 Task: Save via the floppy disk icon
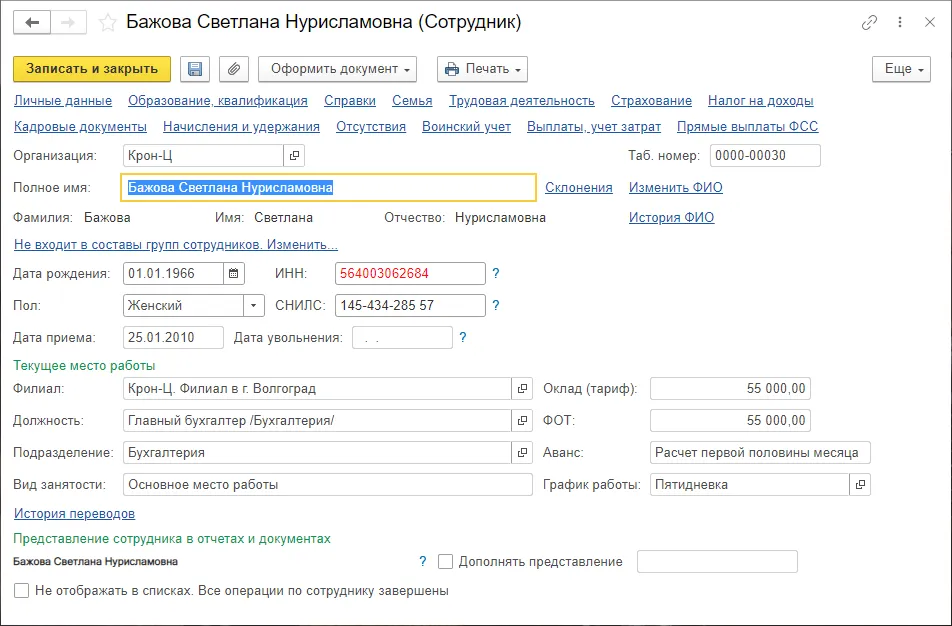coord(196,69)
